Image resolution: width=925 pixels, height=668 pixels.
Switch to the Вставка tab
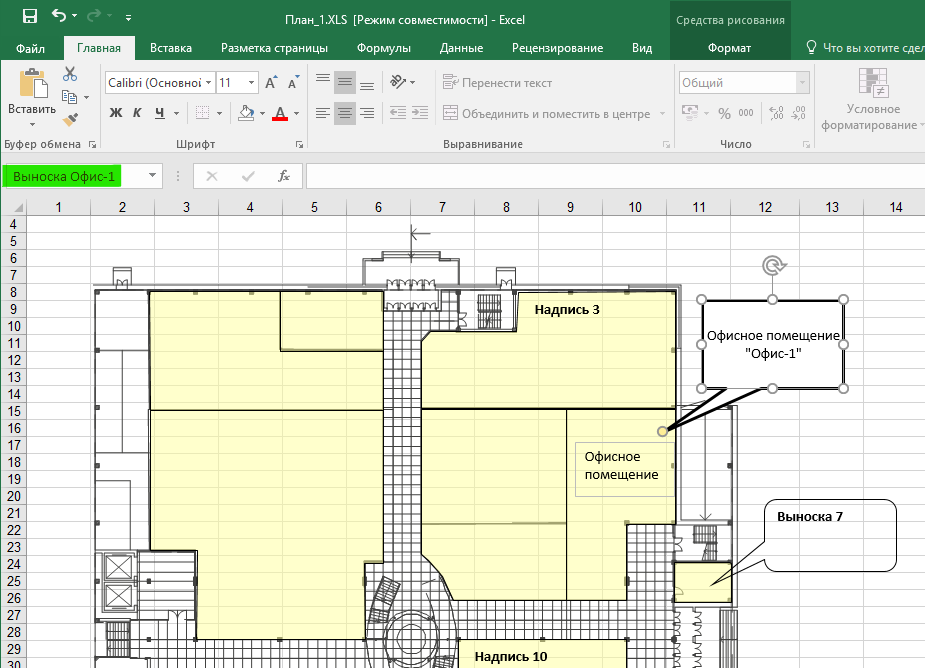click(x=171, y=48)
